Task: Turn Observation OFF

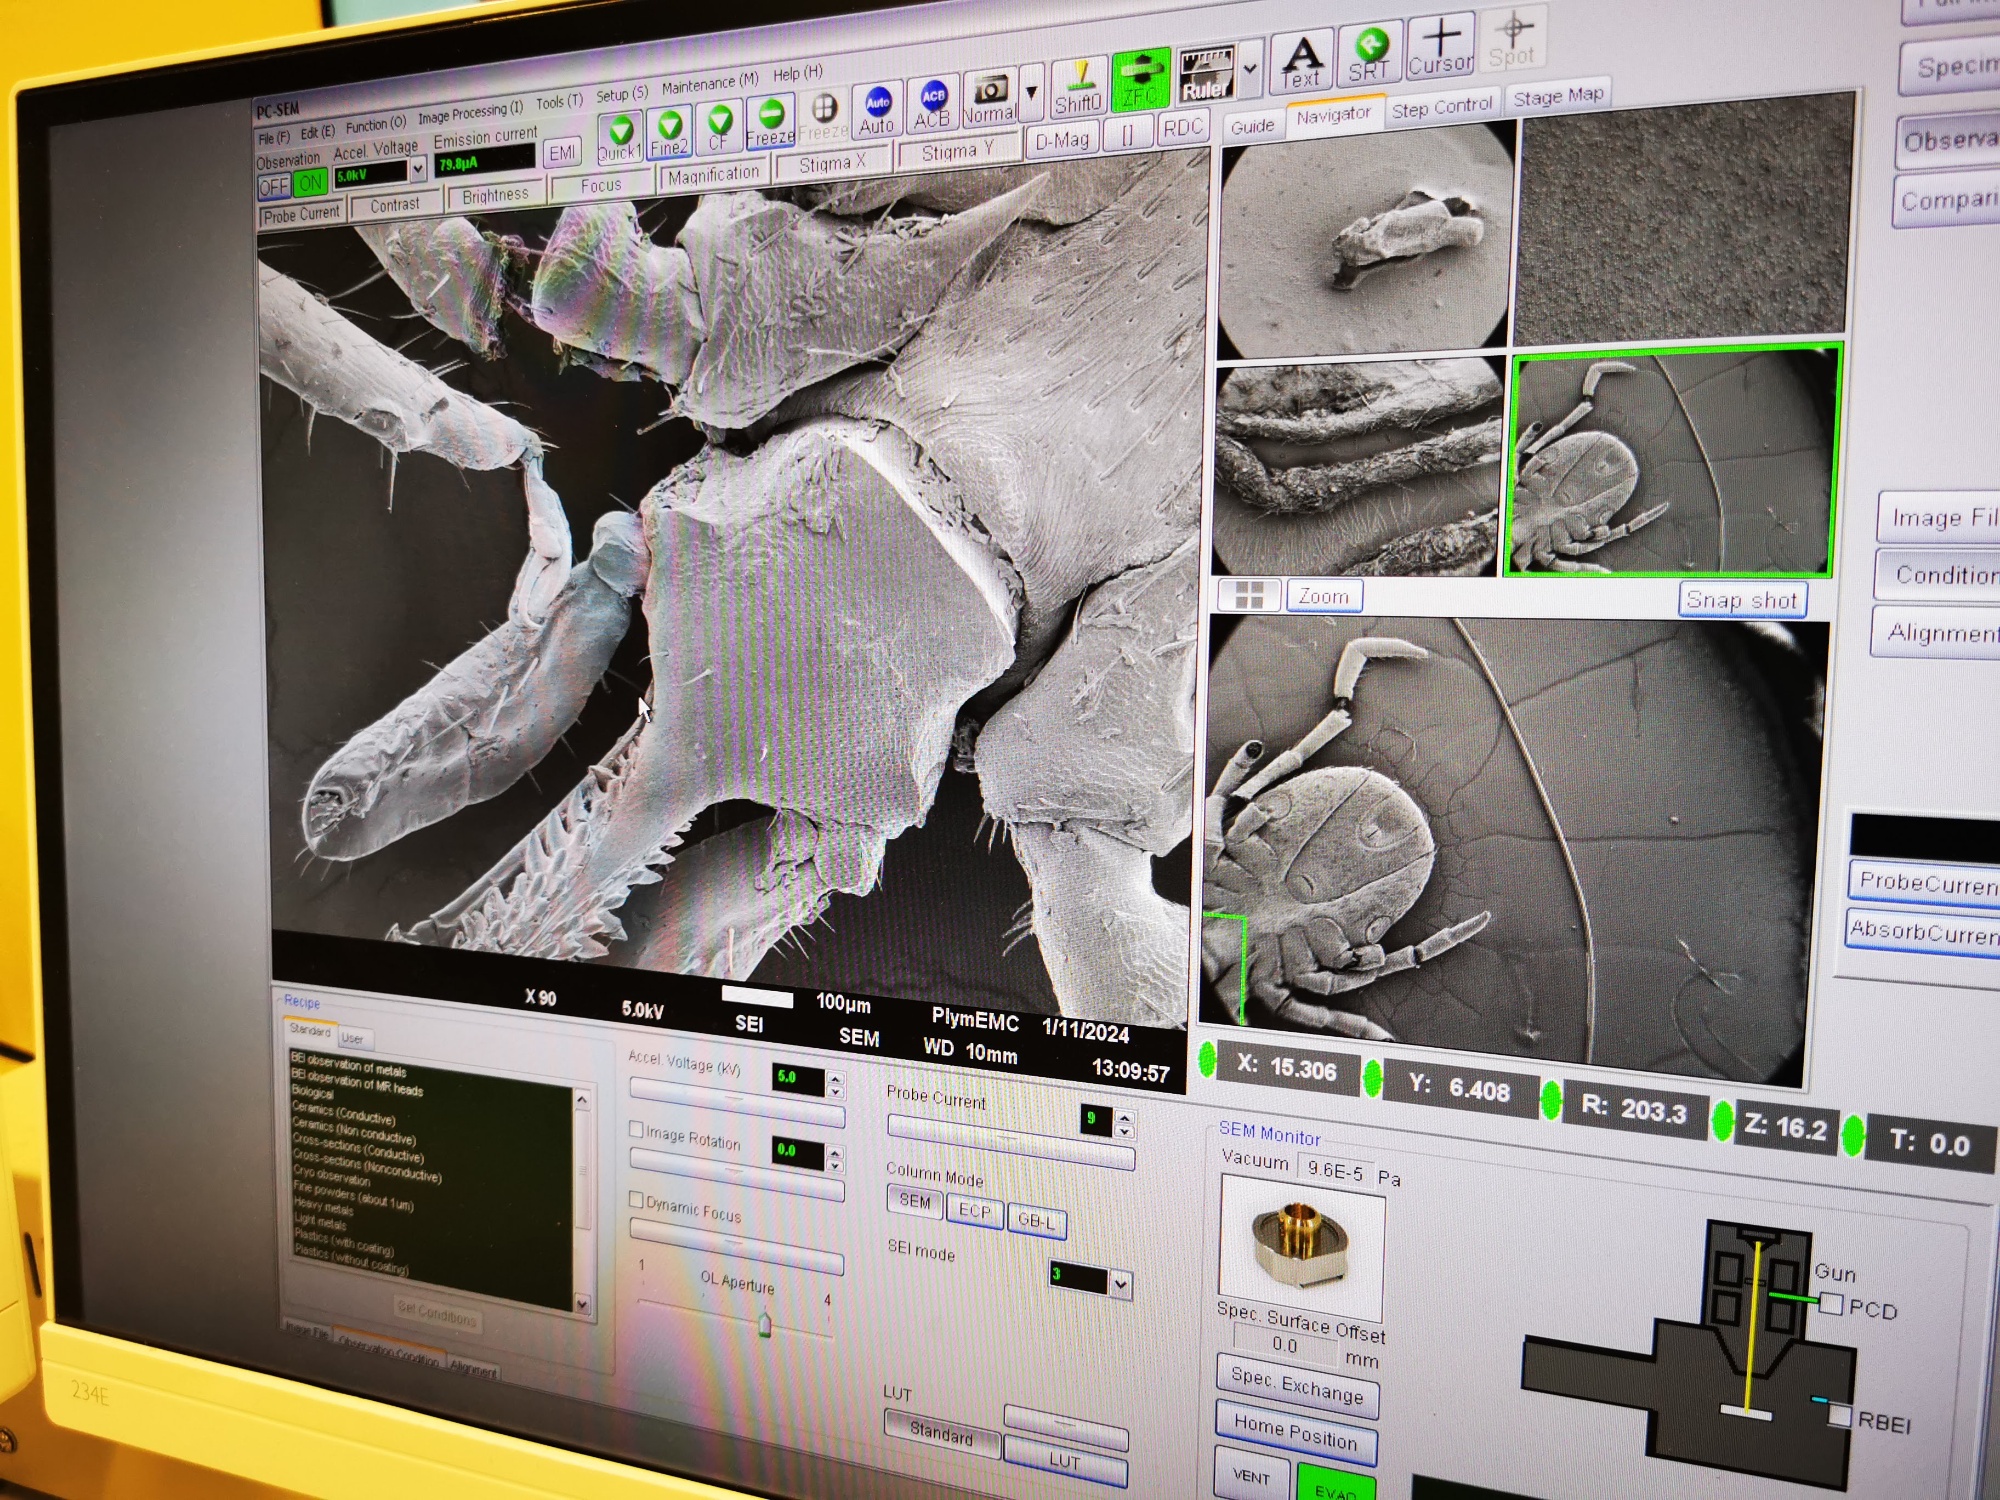Action: point(273,187)
